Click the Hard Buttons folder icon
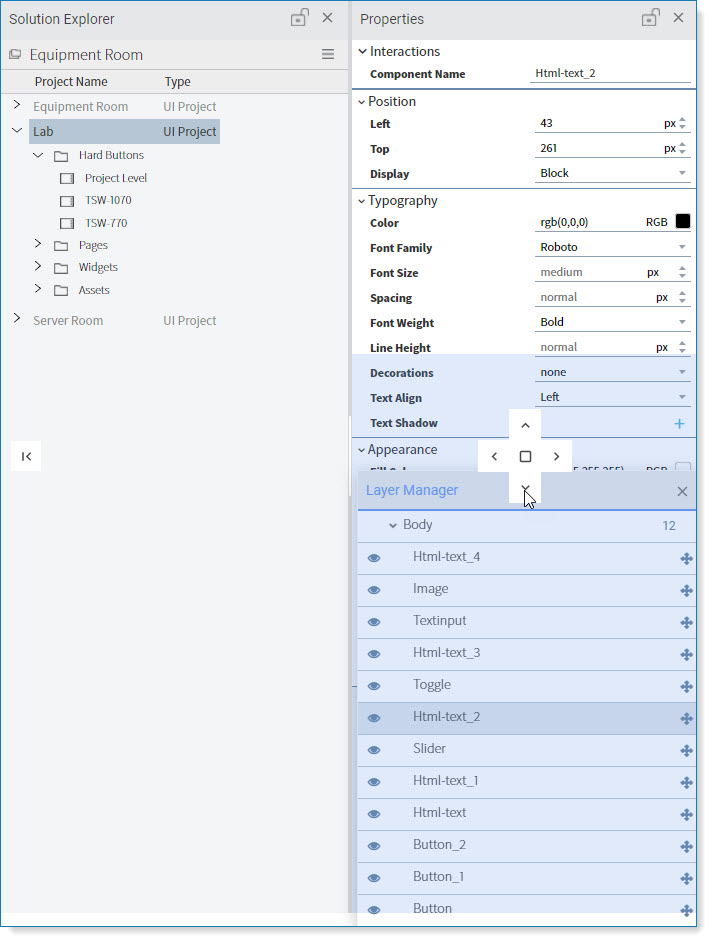Viewport: 712px width, 942px height. [x=61, y=156]
